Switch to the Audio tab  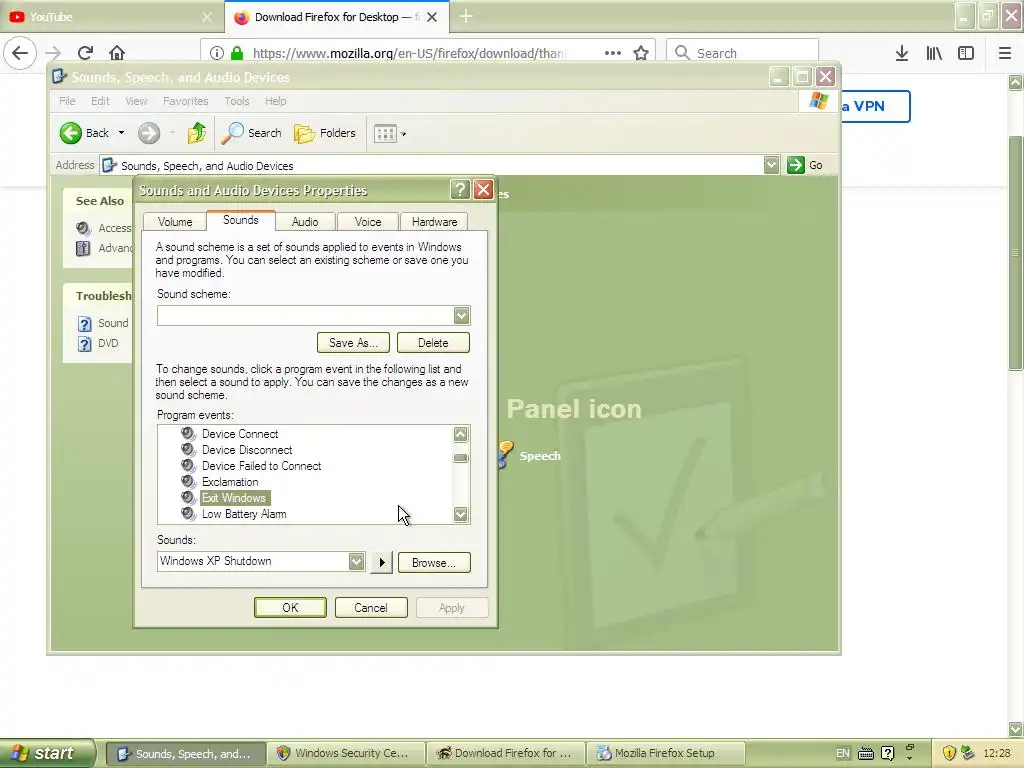coord(305,222)
